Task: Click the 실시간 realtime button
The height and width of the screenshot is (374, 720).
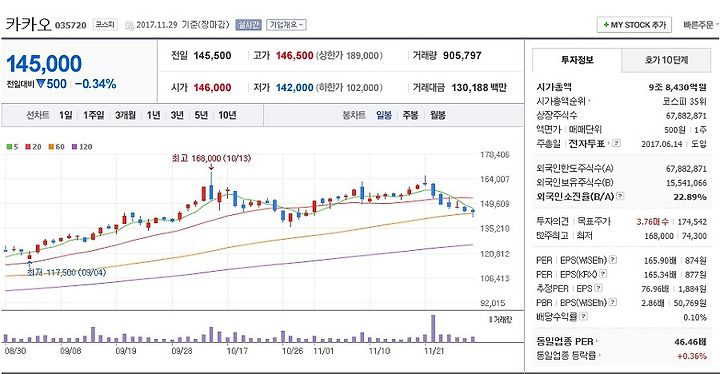Action: pyautogui.click(x=248, y=25)
